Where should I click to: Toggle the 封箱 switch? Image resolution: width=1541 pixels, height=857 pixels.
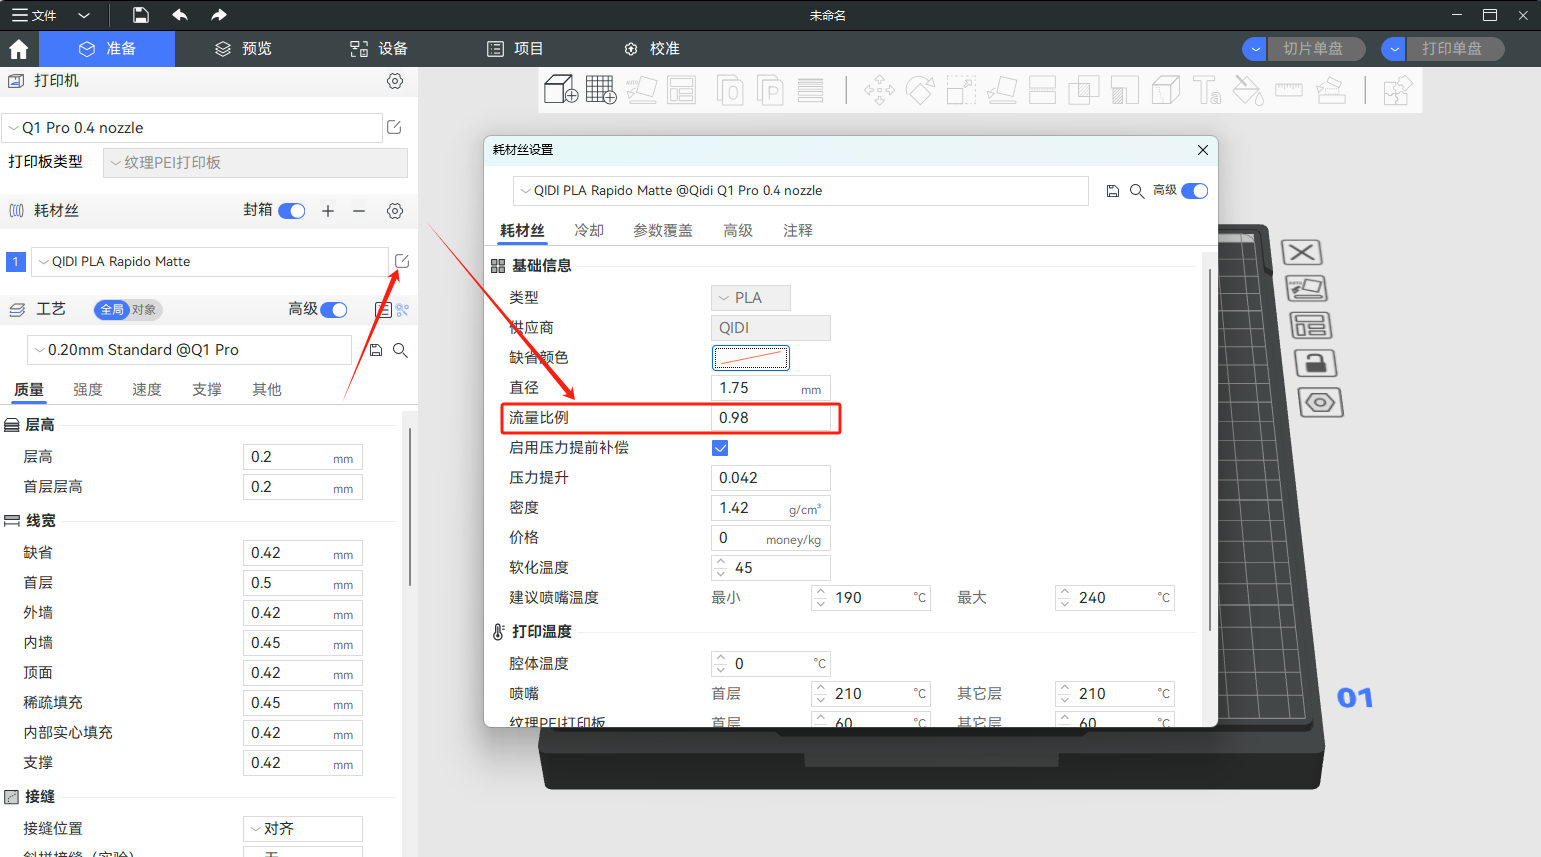292,211
